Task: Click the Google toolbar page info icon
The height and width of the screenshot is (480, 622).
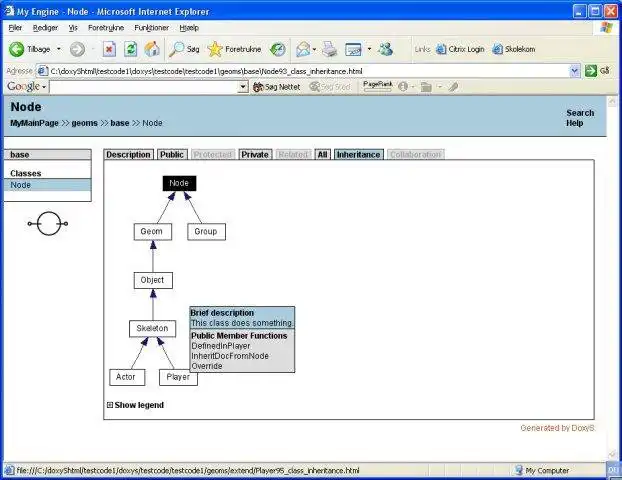Action: coord(403,86)
